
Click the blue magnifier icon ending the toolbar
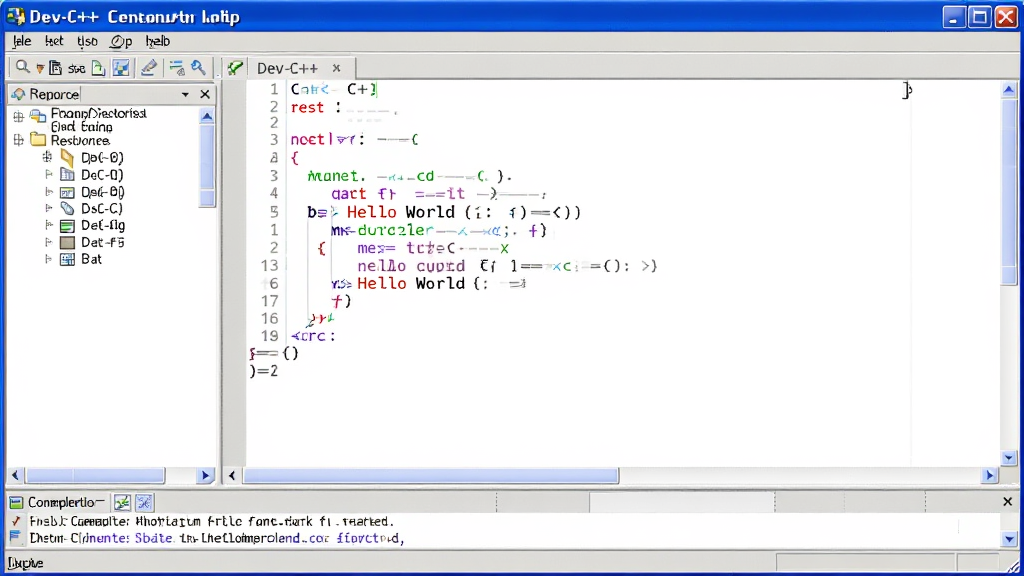coord(199,67)
